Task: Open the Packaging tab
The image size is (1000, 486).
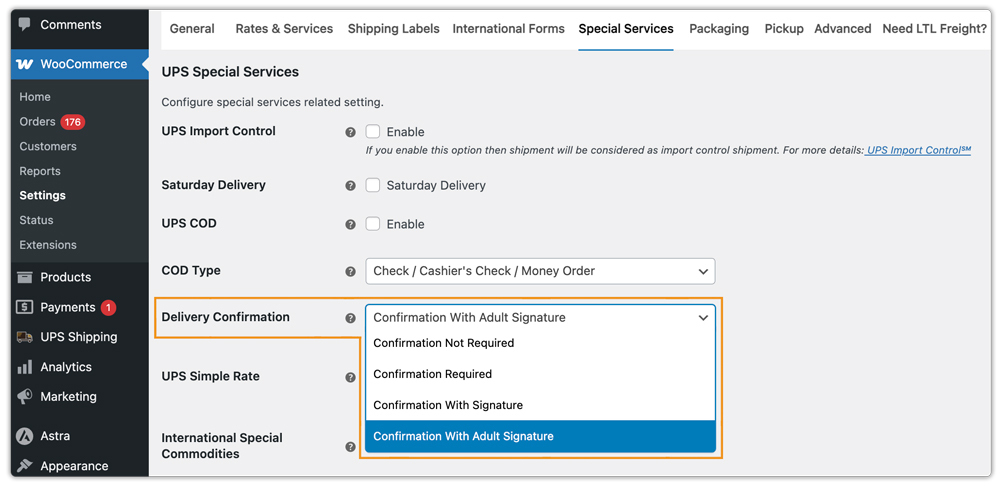Action: (719, 29)
